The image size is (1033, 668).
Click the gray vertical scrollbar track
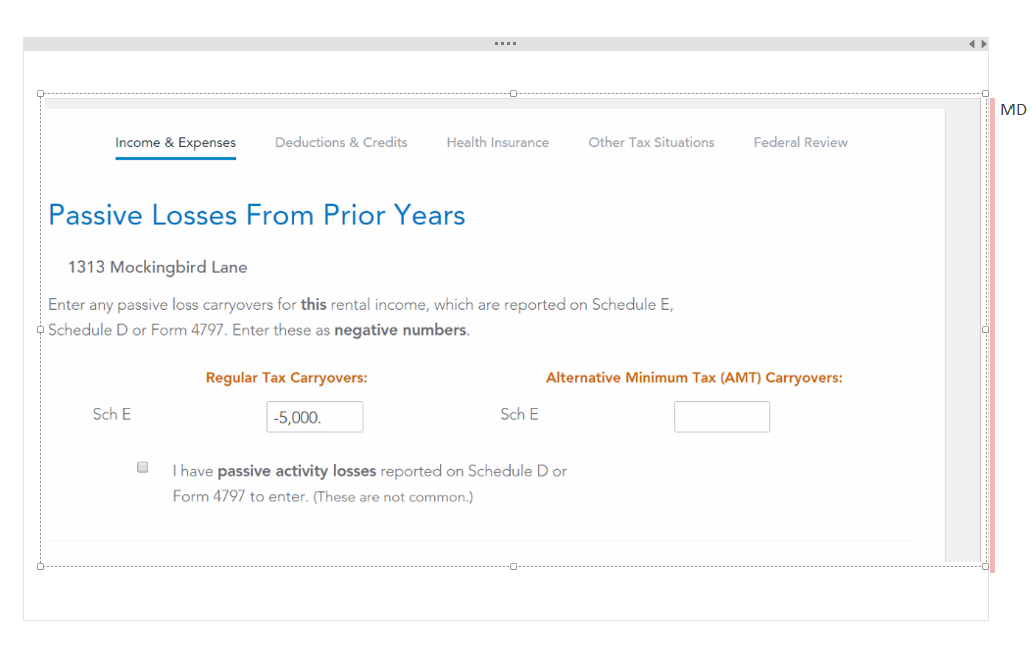click(963, 335)
